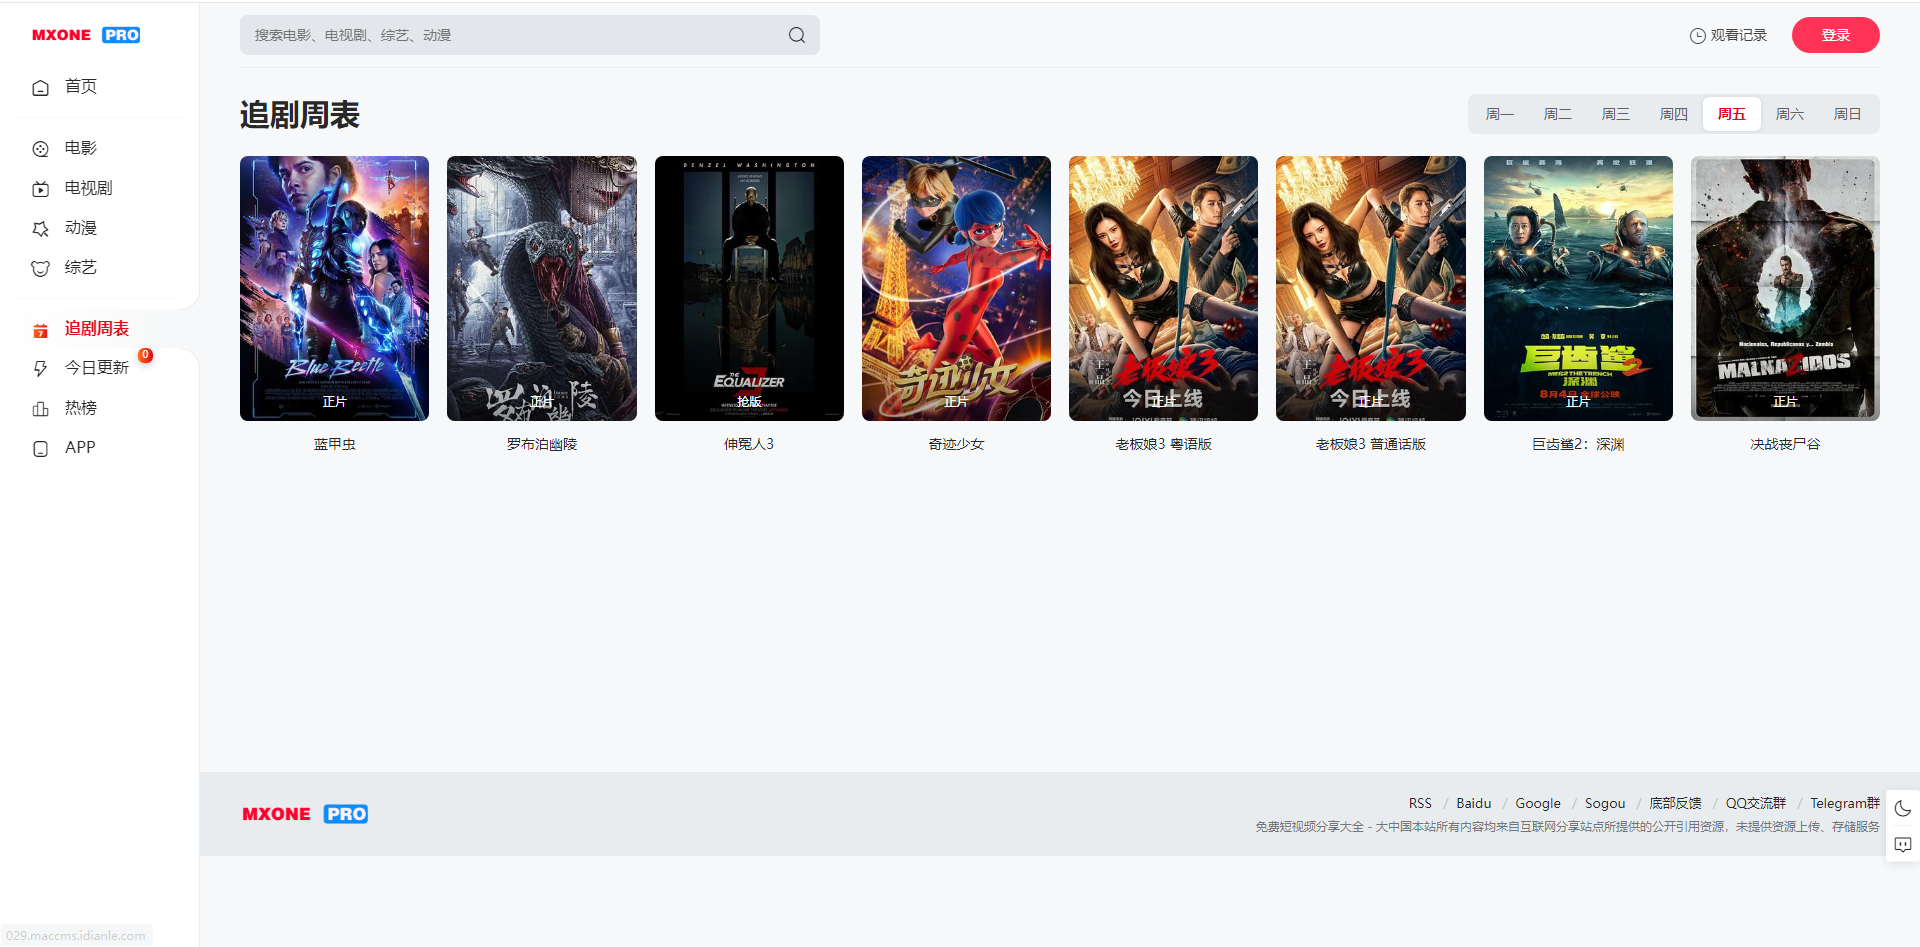Screen dimensions: 1920x947
Task: Select the 周一 tab
Action: click(1499, 114)
